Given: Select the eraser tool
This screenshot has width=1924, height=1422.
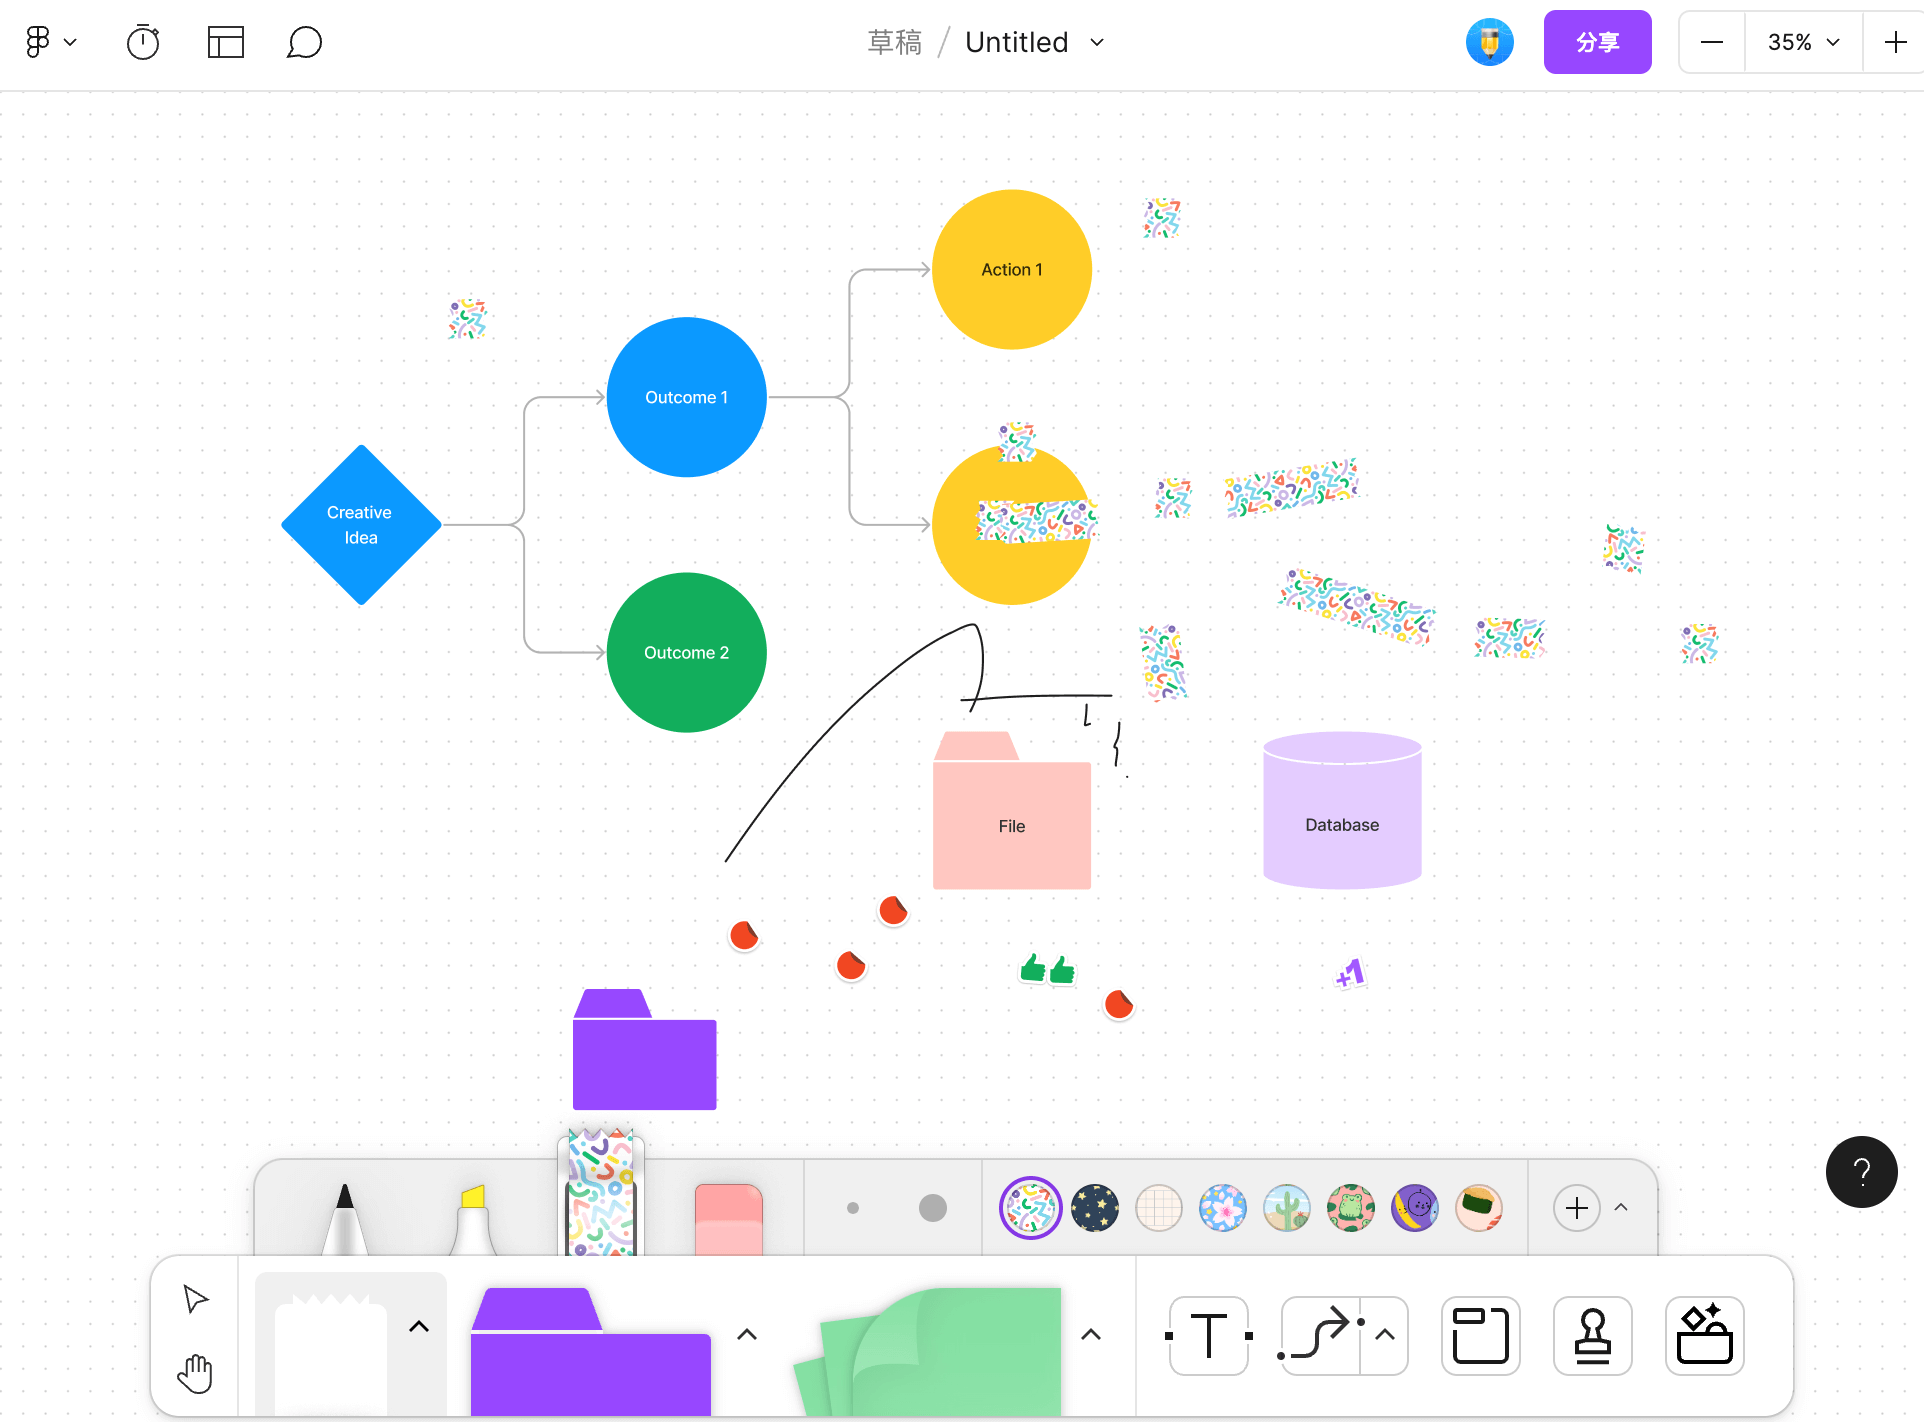Looking at the screenshot, I should pos(728,1218).
